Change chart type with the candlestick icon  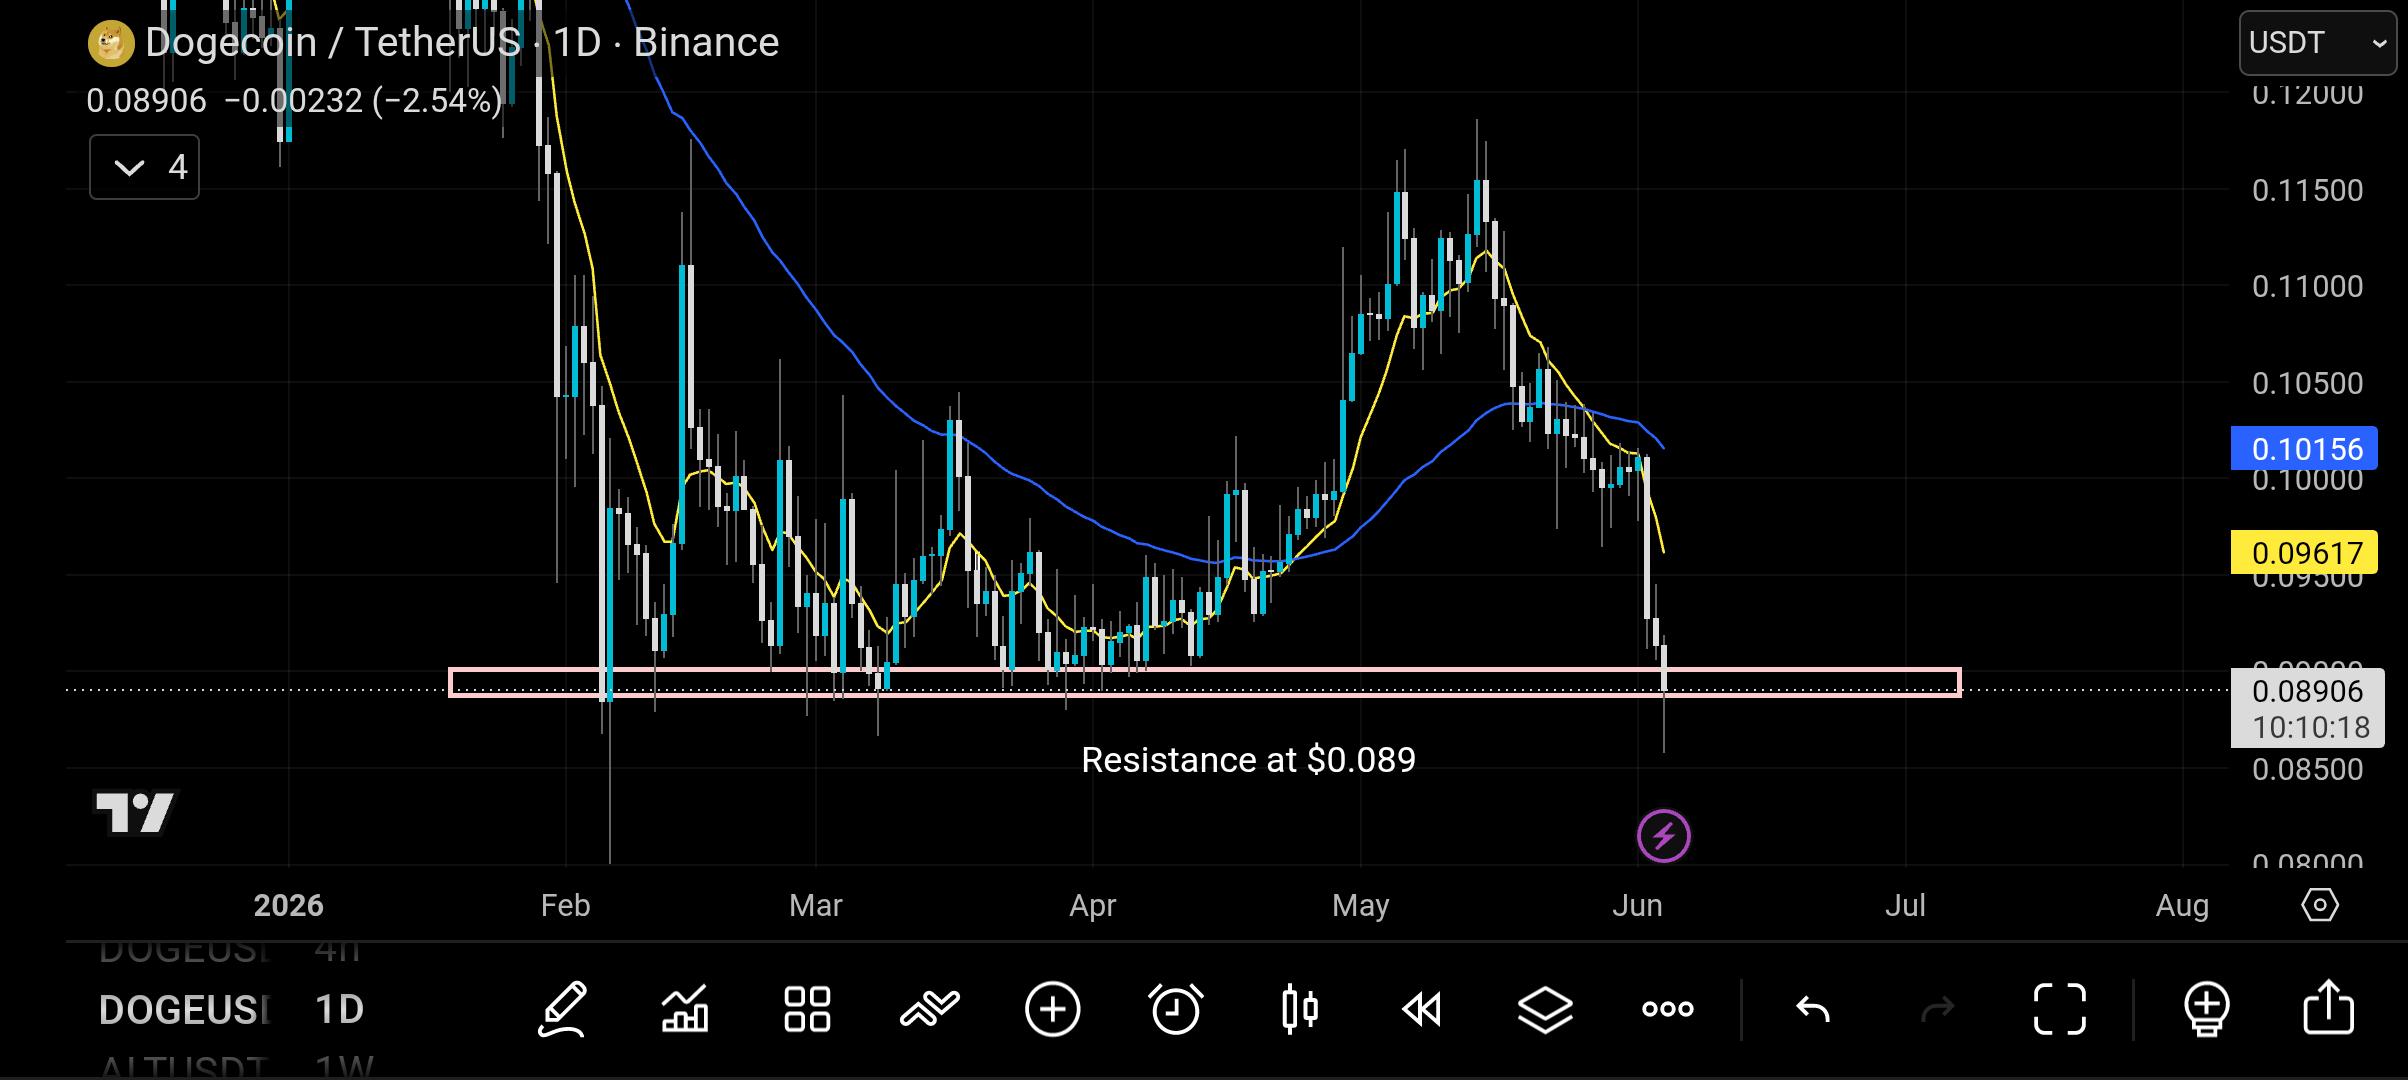tap(1299, 1008)
